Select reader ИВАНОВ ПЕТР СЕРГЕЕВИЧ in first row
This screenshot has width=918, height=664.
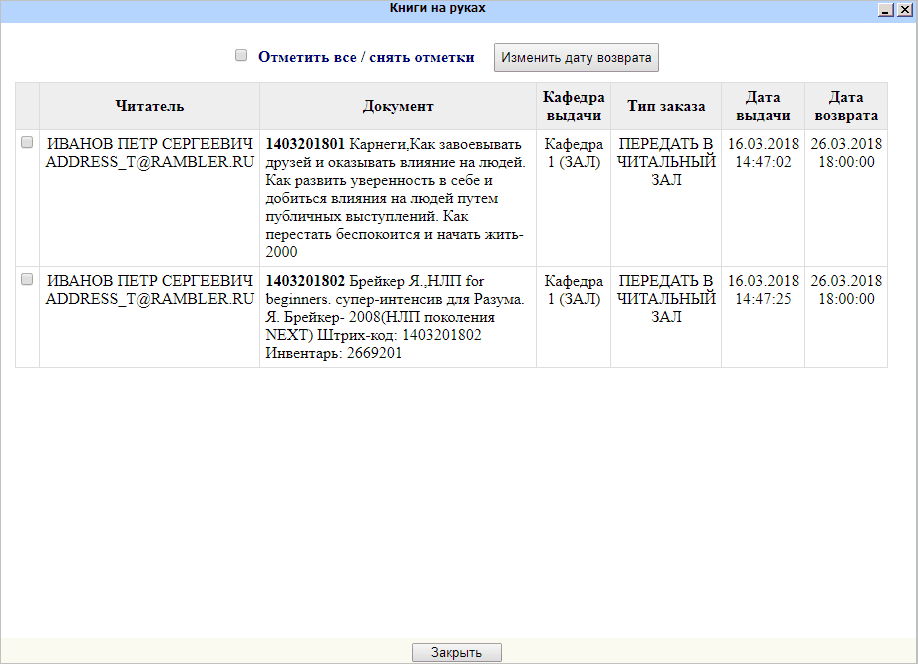(148, 152)
